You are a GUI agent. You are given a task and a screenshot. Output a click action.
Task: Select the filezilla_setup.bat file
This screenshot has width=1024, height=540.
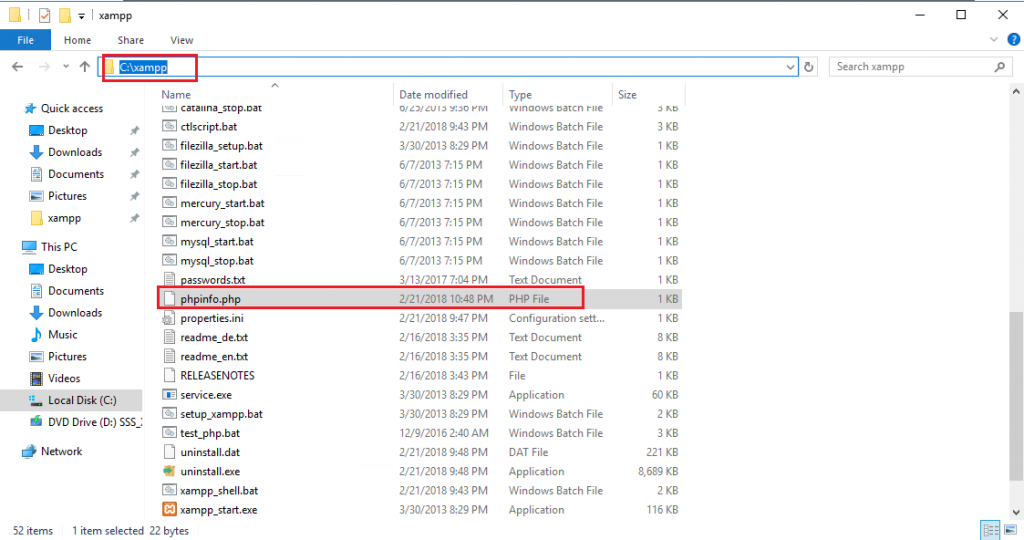pyautogui.click(x=221, y=146)
